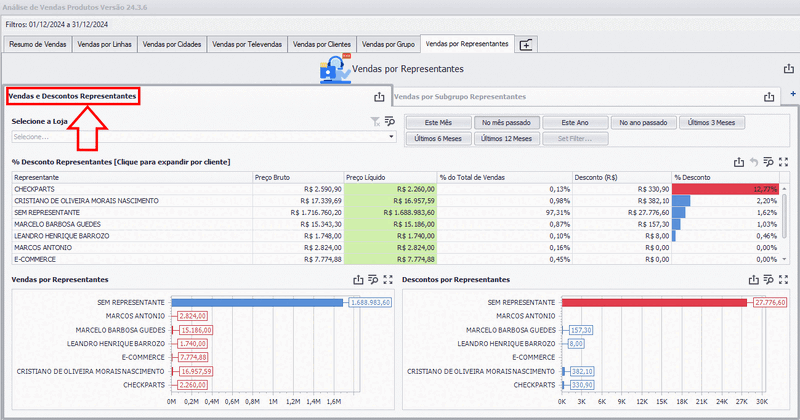Export the Vendas por Representantes chart
The image size is (800, 420).
tap(358, 280)
